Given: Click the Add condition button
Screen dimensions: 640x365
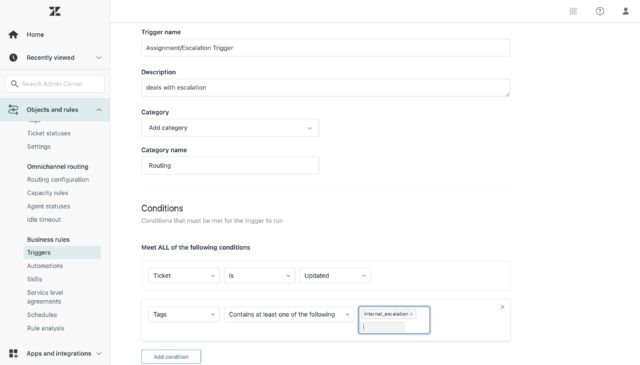Looking at the screenshot, I should click(x=171, y=357).
